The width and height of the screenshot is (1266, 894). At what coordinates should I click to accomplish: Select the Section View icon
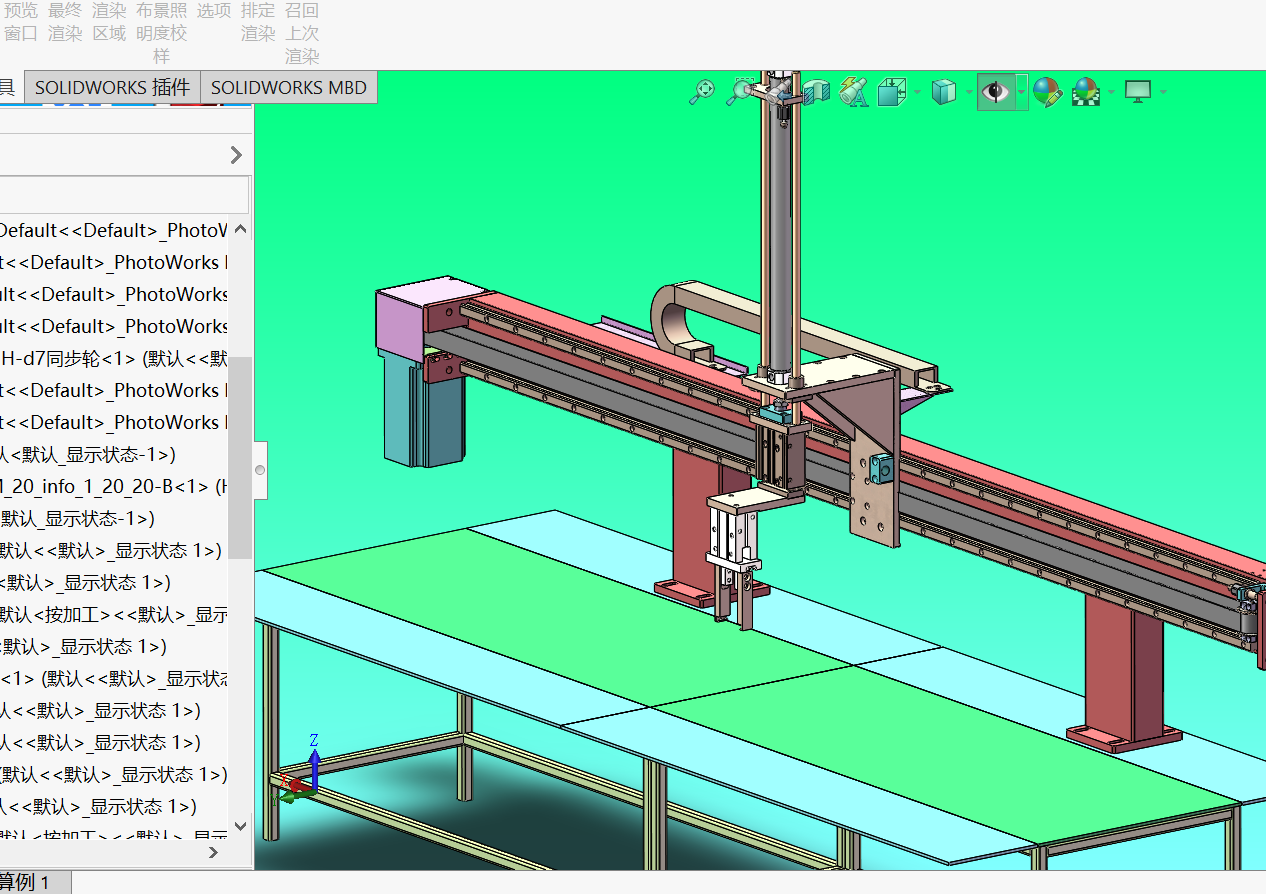[817, 92]
